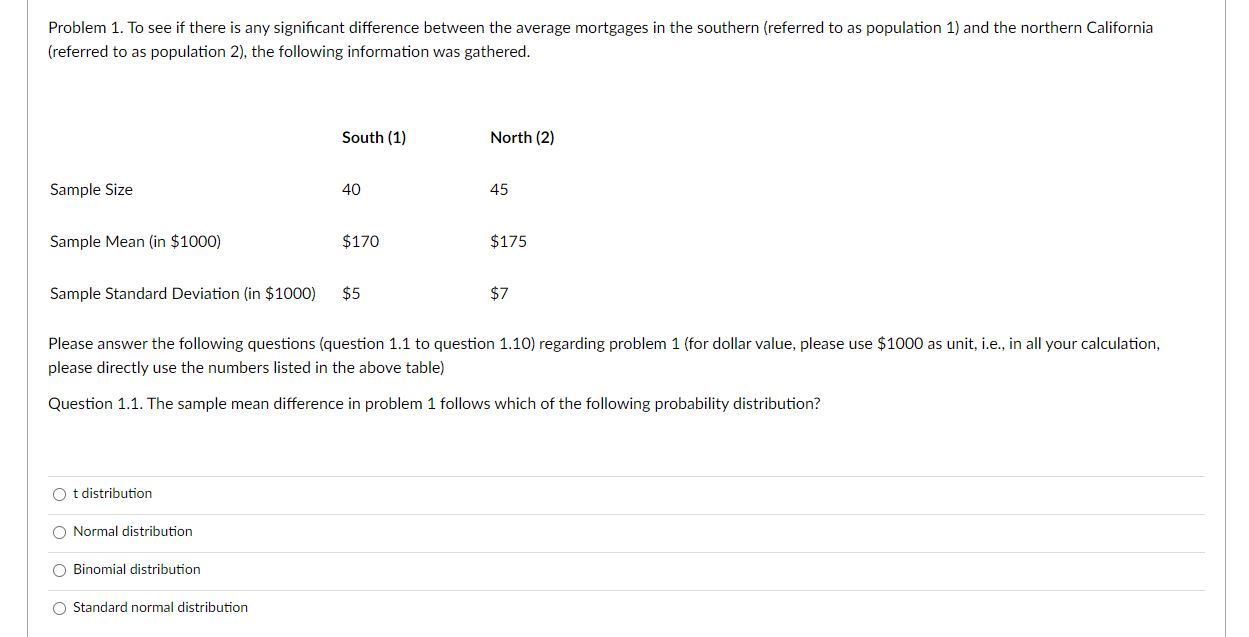The width and height of the screenshot is (1249, 637).
Task: Select the Standard normal distribution option
Action: (60, 607)
